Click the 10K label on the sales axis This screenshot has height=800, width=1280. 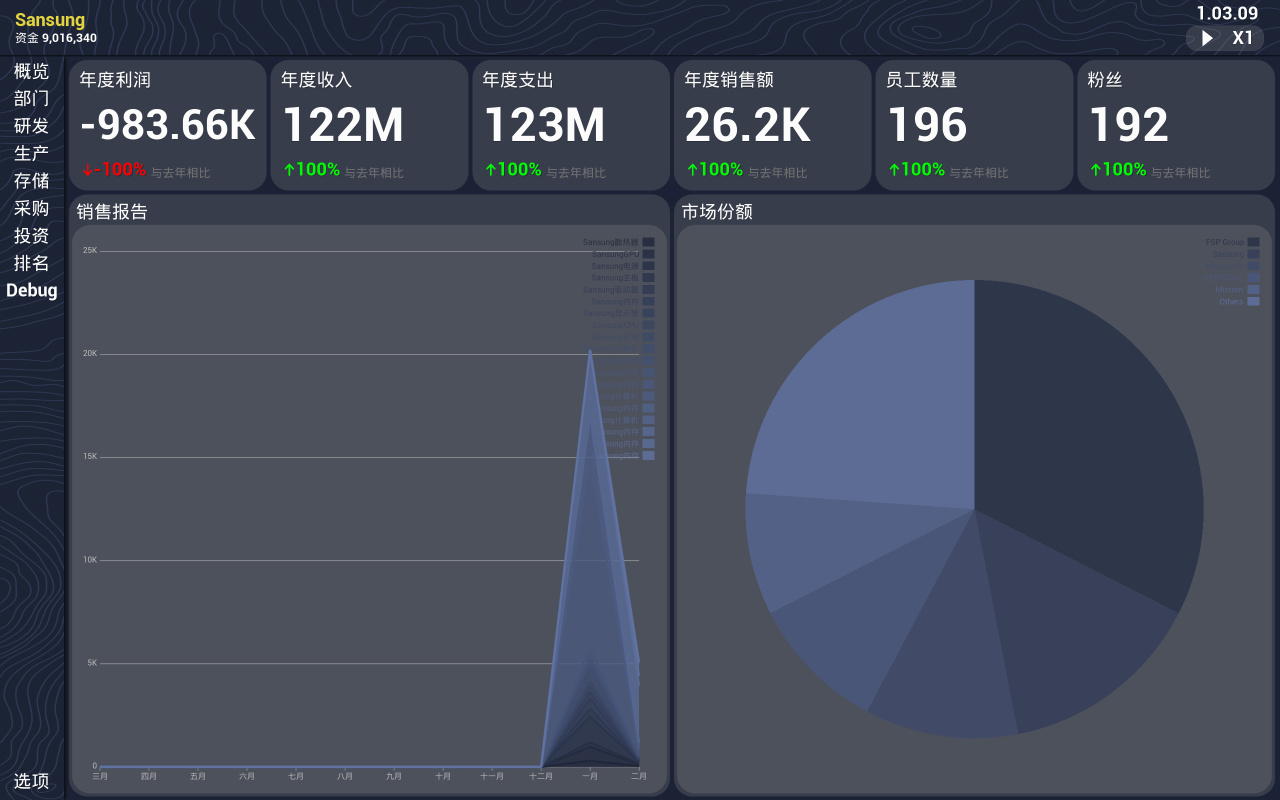(90, 560)
